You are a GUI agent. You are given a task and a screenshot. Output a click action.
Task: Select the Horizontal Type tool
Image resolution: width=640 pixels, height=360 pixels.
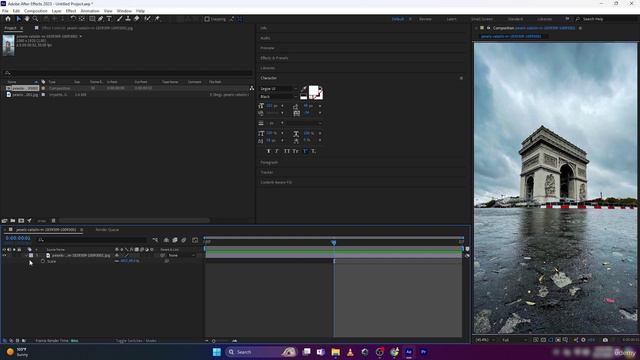(109, 19)
